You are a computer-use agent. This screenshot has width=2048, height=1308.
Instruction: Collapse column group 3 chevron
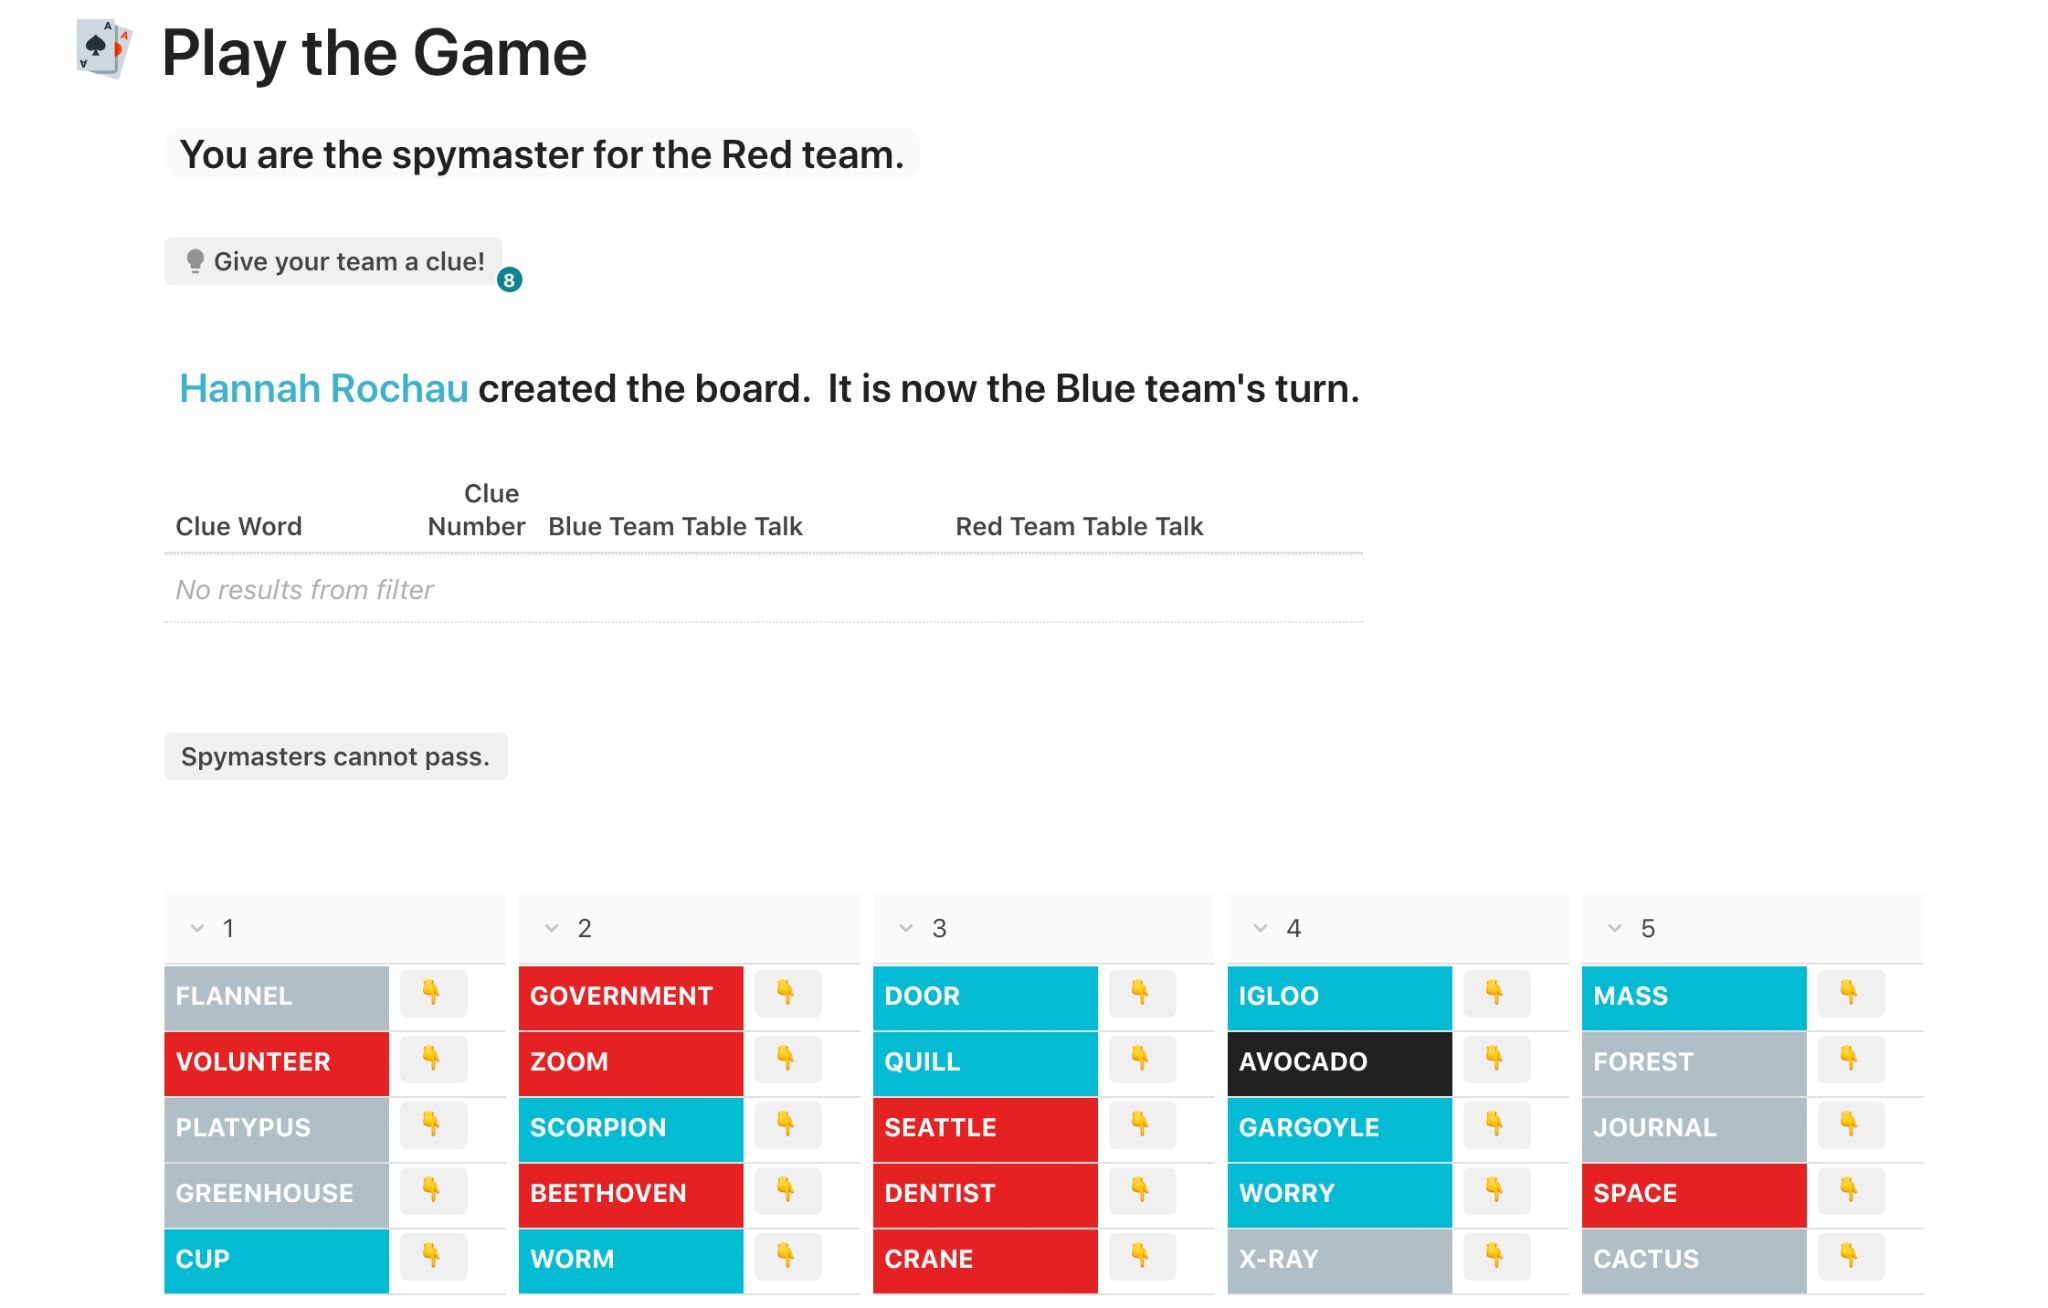[906, 928]
